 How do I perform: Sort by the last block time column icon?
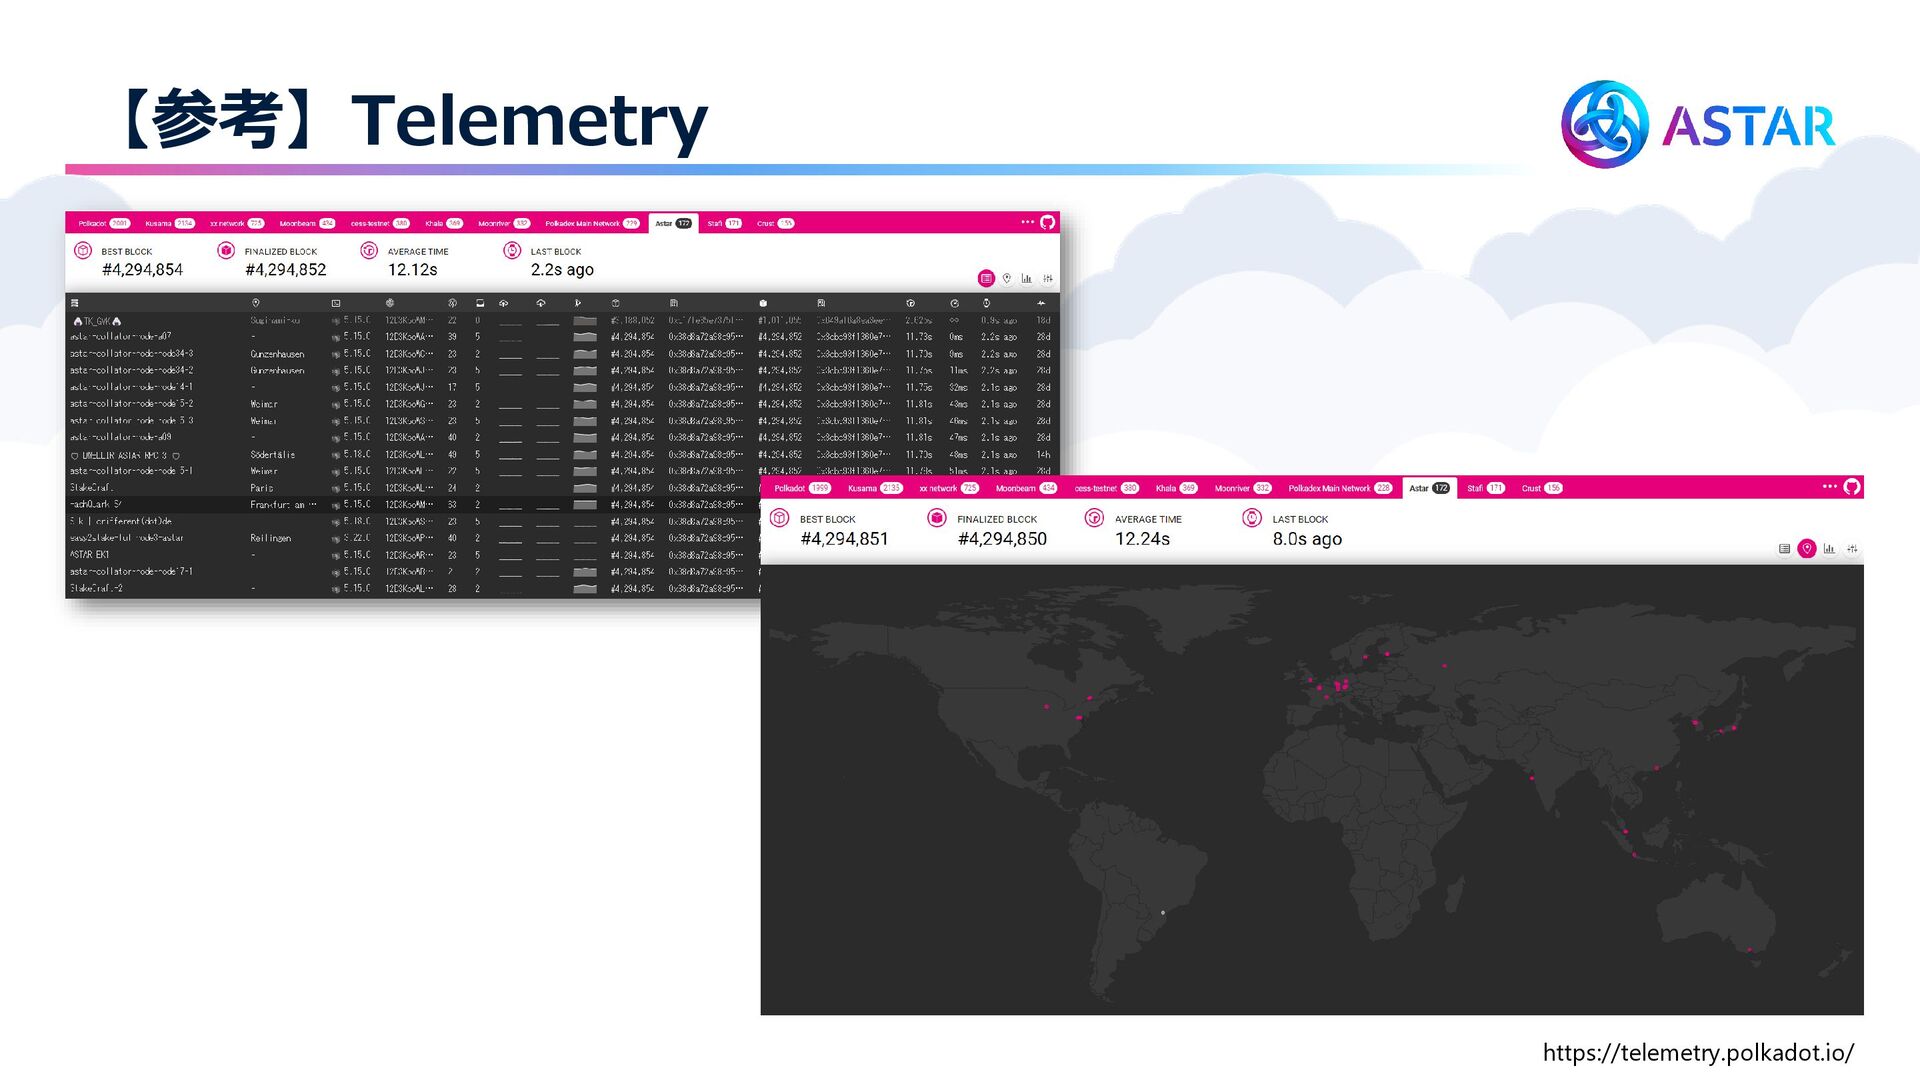(x=986, y=303)
